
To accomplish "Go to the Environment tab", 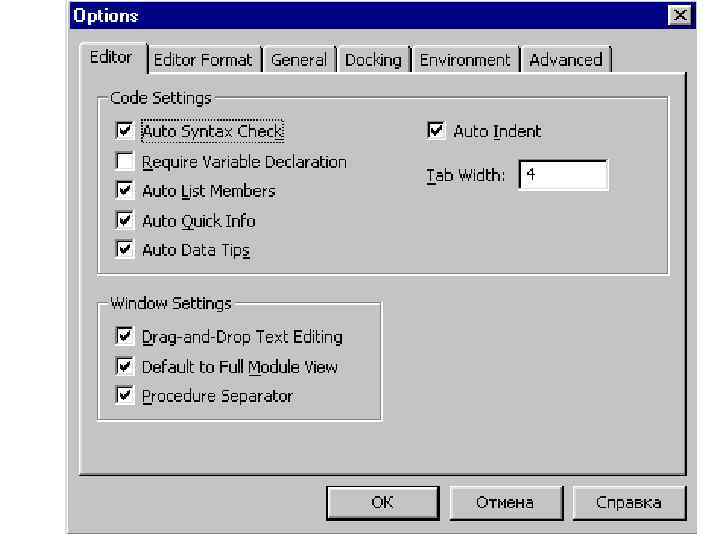I will click(x=465, y=60).
